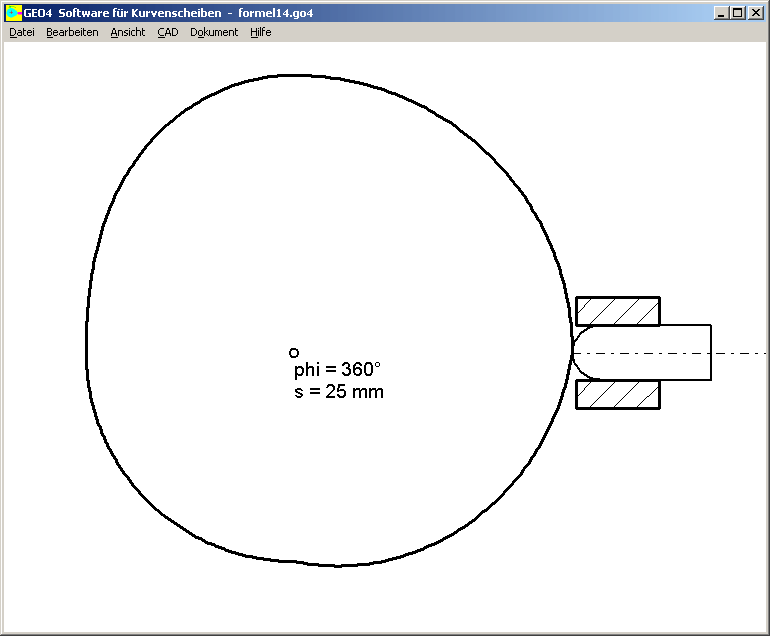Open the Ansicht menu
The width and height of the screenshot is (770, 636).
tap(127, 32)
